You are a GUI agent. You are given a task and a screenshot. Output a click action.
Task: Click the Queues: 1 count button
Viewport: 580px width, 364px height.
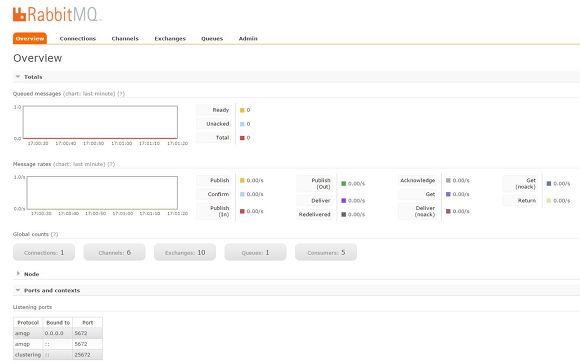click(x=256, y=252)
